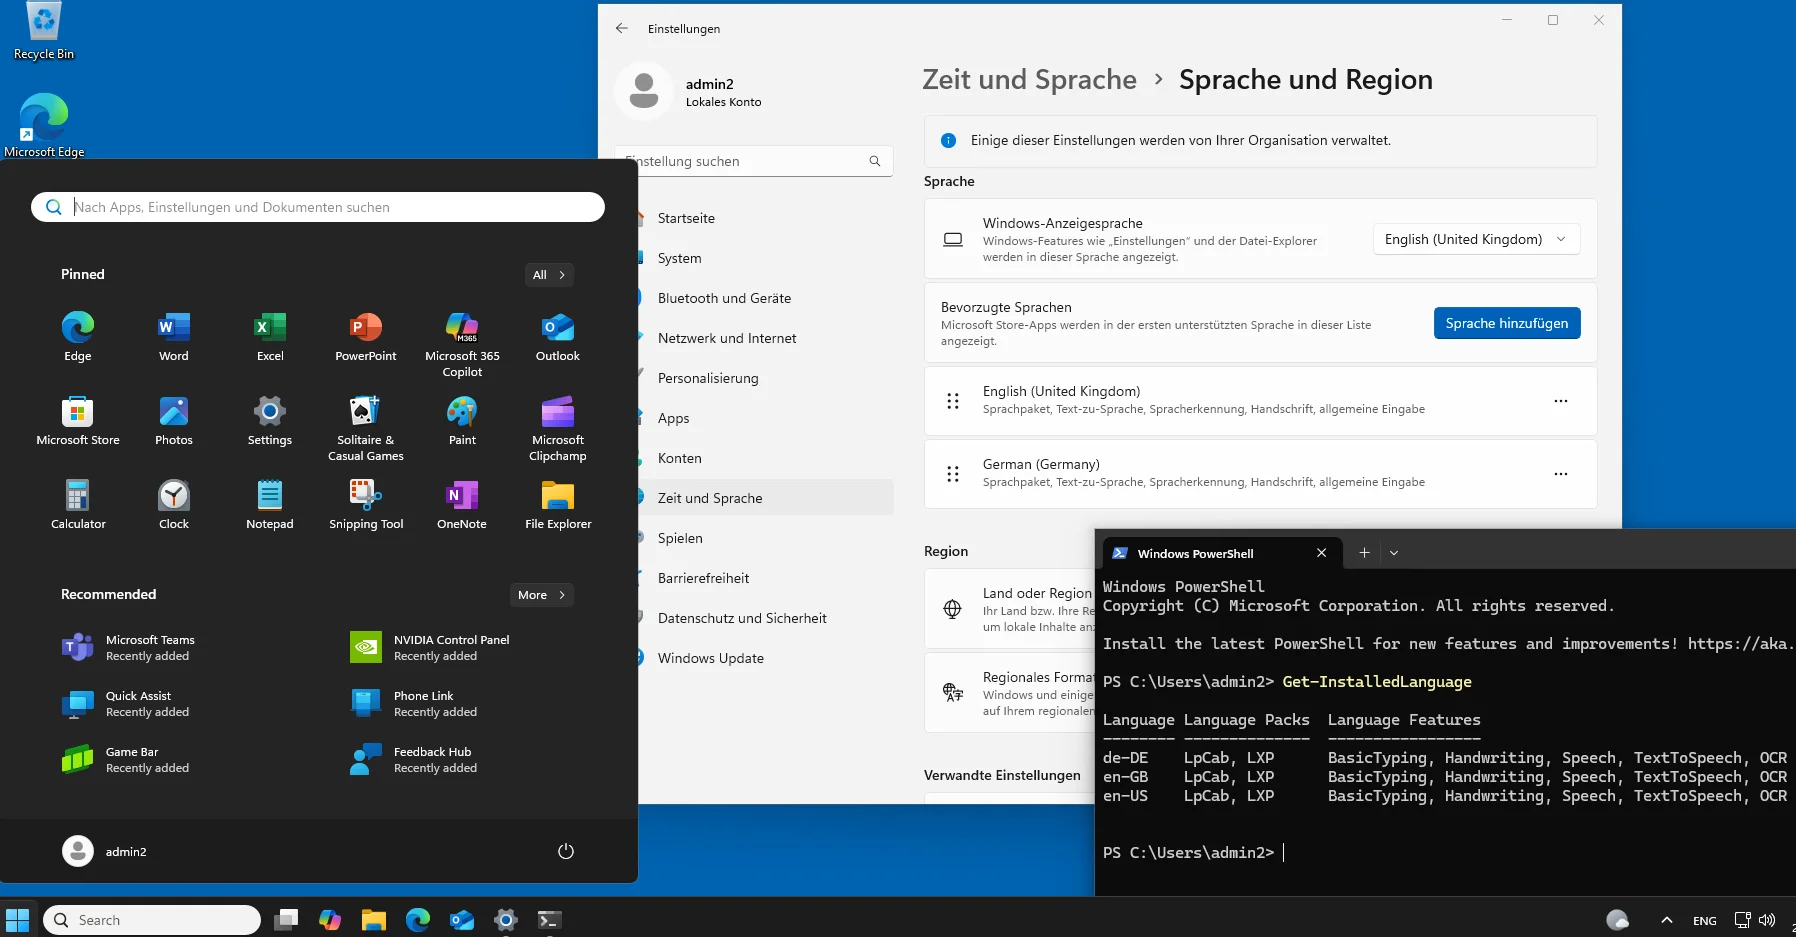Screen dimensions: 1796x937
Task: Open Quick Assist in Recommended
Action: click(x=126, y=704)
